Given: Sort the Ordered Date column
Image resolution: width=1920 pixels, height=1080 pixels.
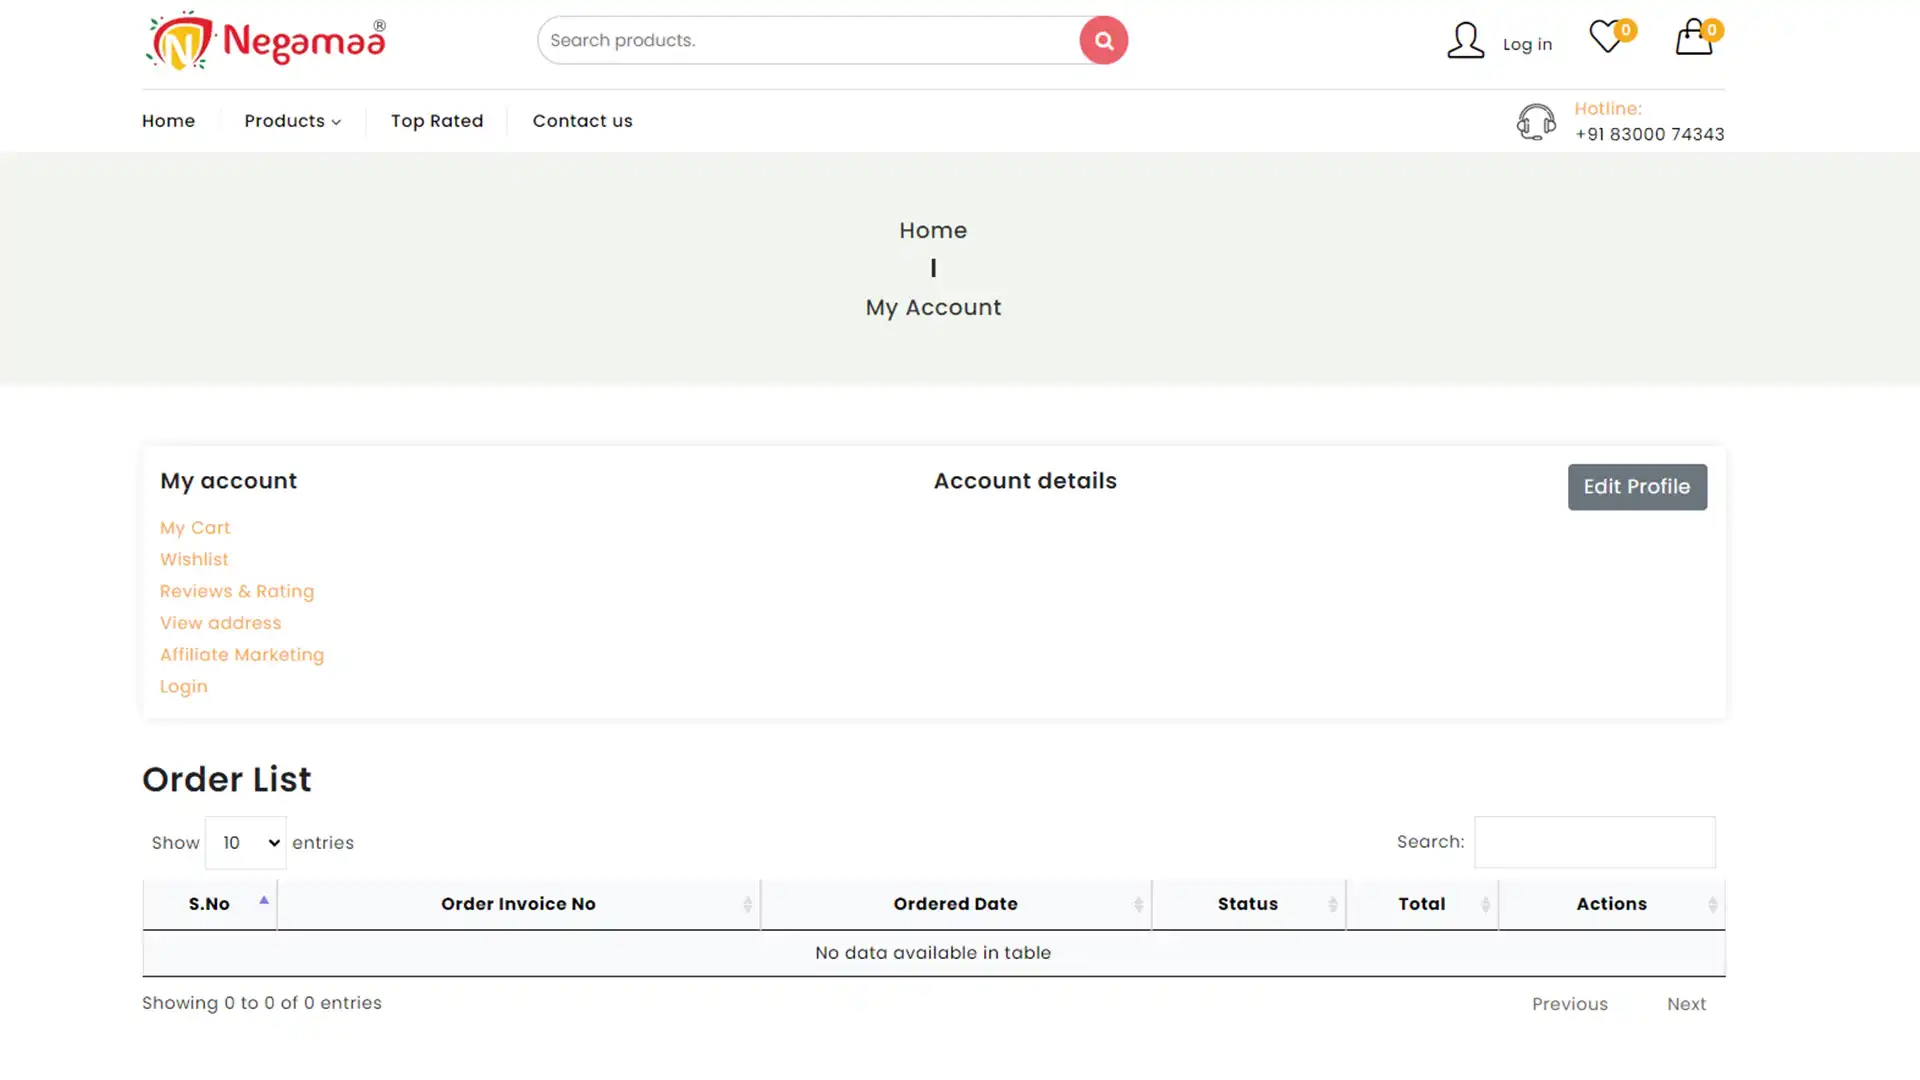Looking at the screenshot, I should (x=955, y=904).
